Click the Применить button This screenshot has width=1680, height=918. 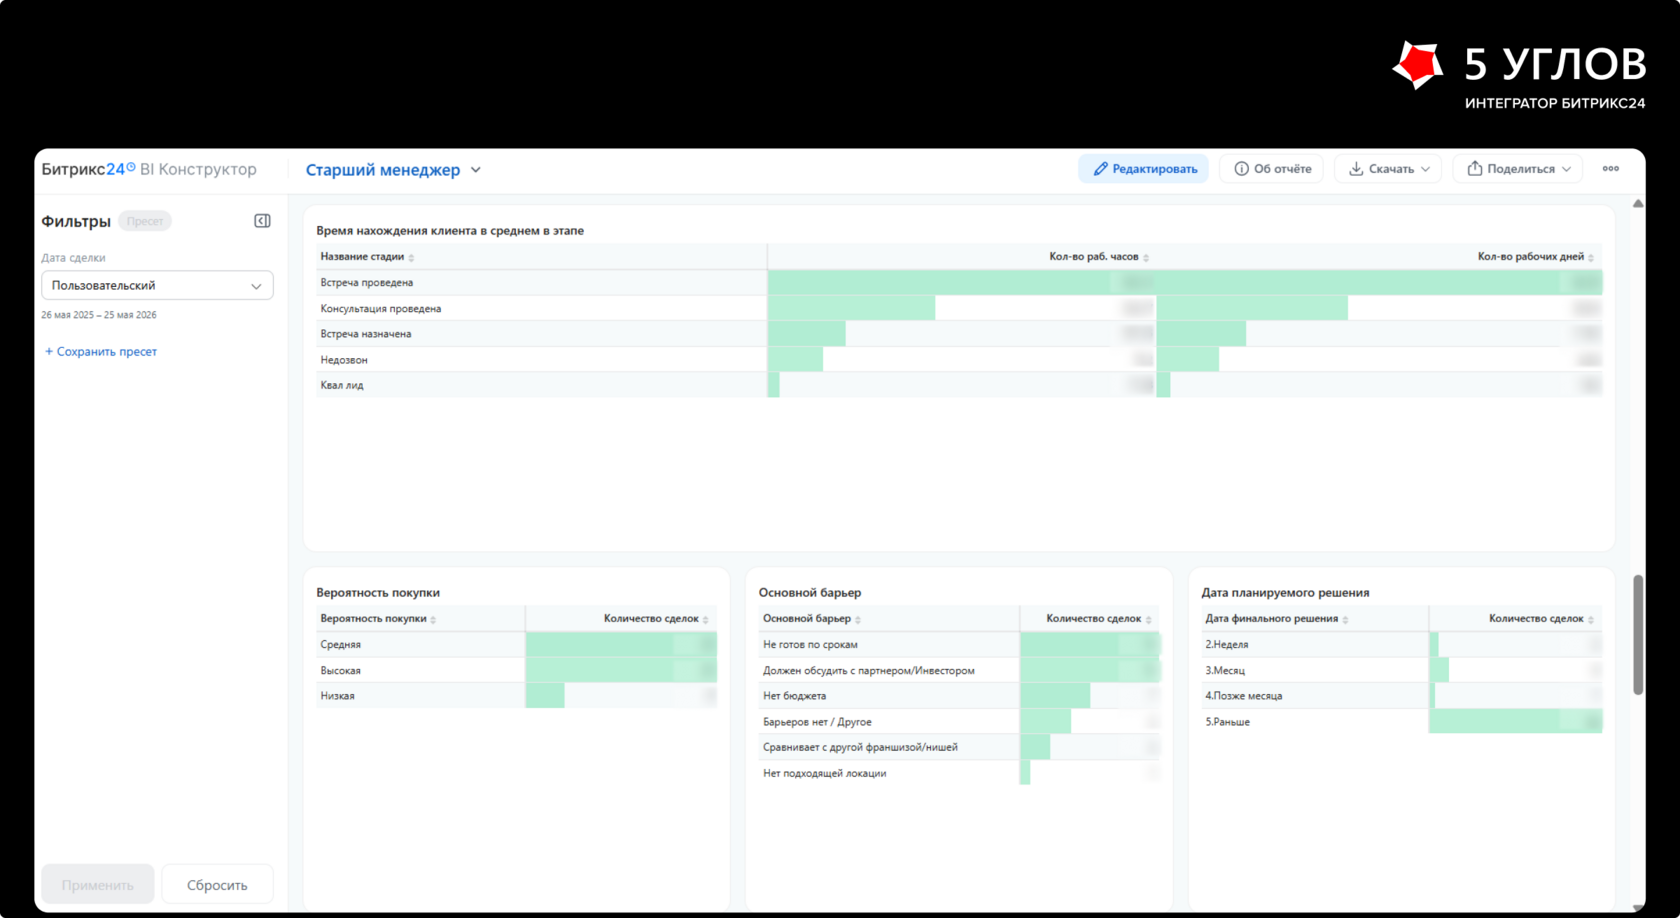pos(97,885)
